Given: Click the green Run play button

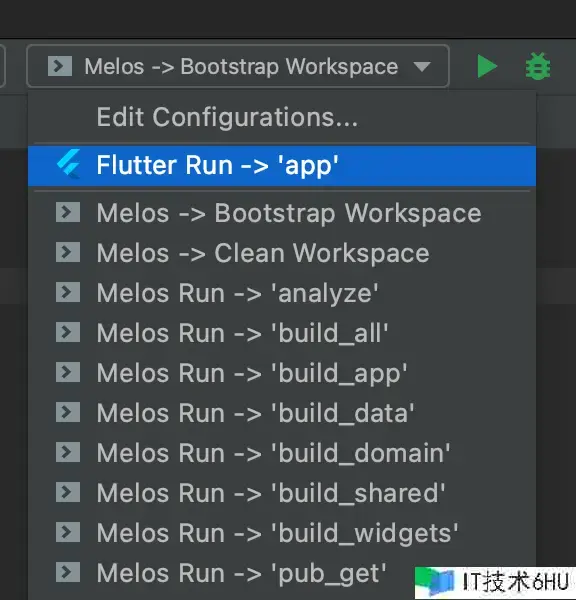Looking at the screenshot, I should [x=487, y=67].
